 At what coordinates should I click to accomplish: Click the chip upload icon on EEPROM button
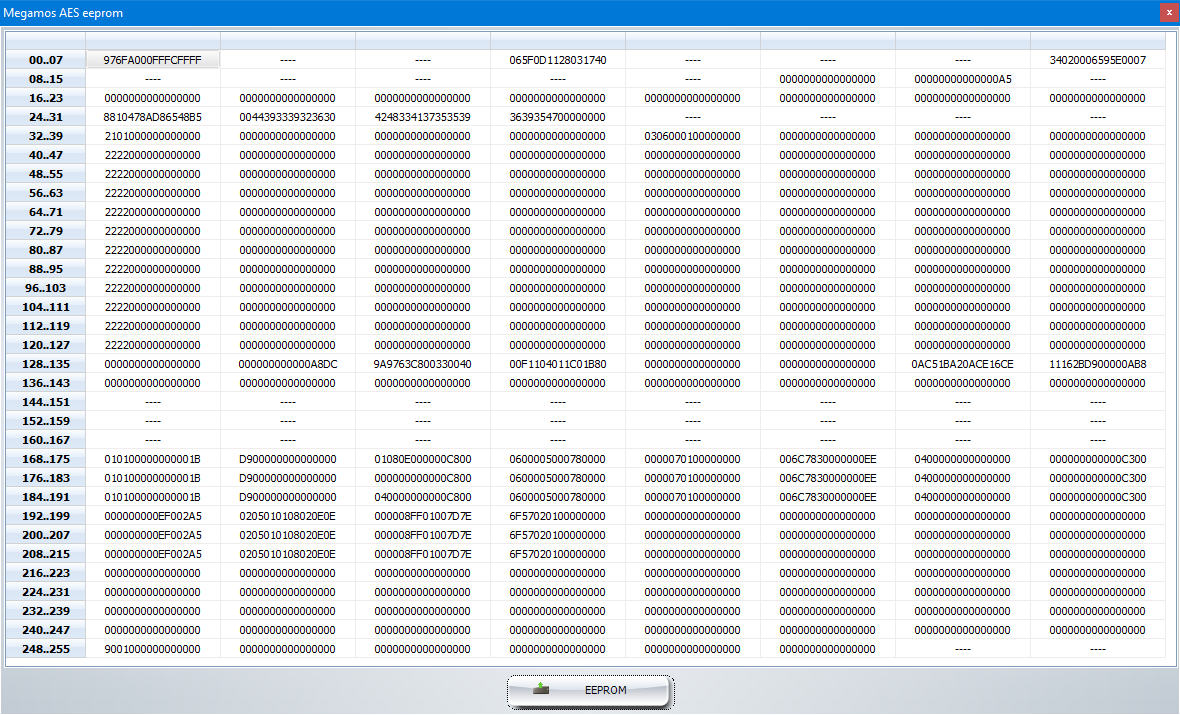pos(540,689)
